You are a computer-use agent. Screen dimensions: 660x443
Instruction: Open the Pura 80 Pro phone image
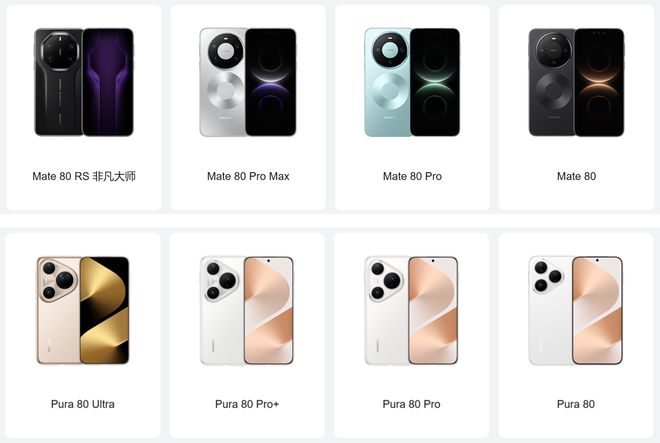tap(411, 310)
